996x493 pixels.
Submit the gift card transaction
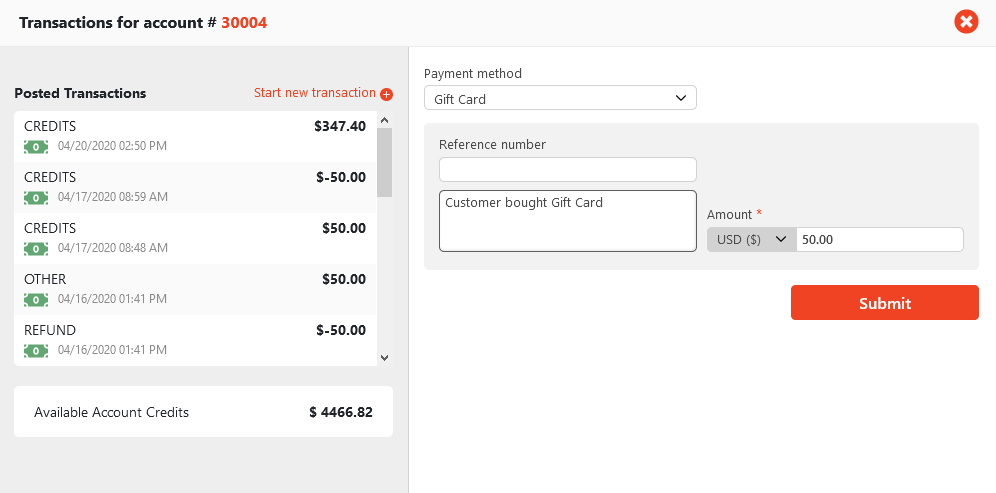pos(884,303)
